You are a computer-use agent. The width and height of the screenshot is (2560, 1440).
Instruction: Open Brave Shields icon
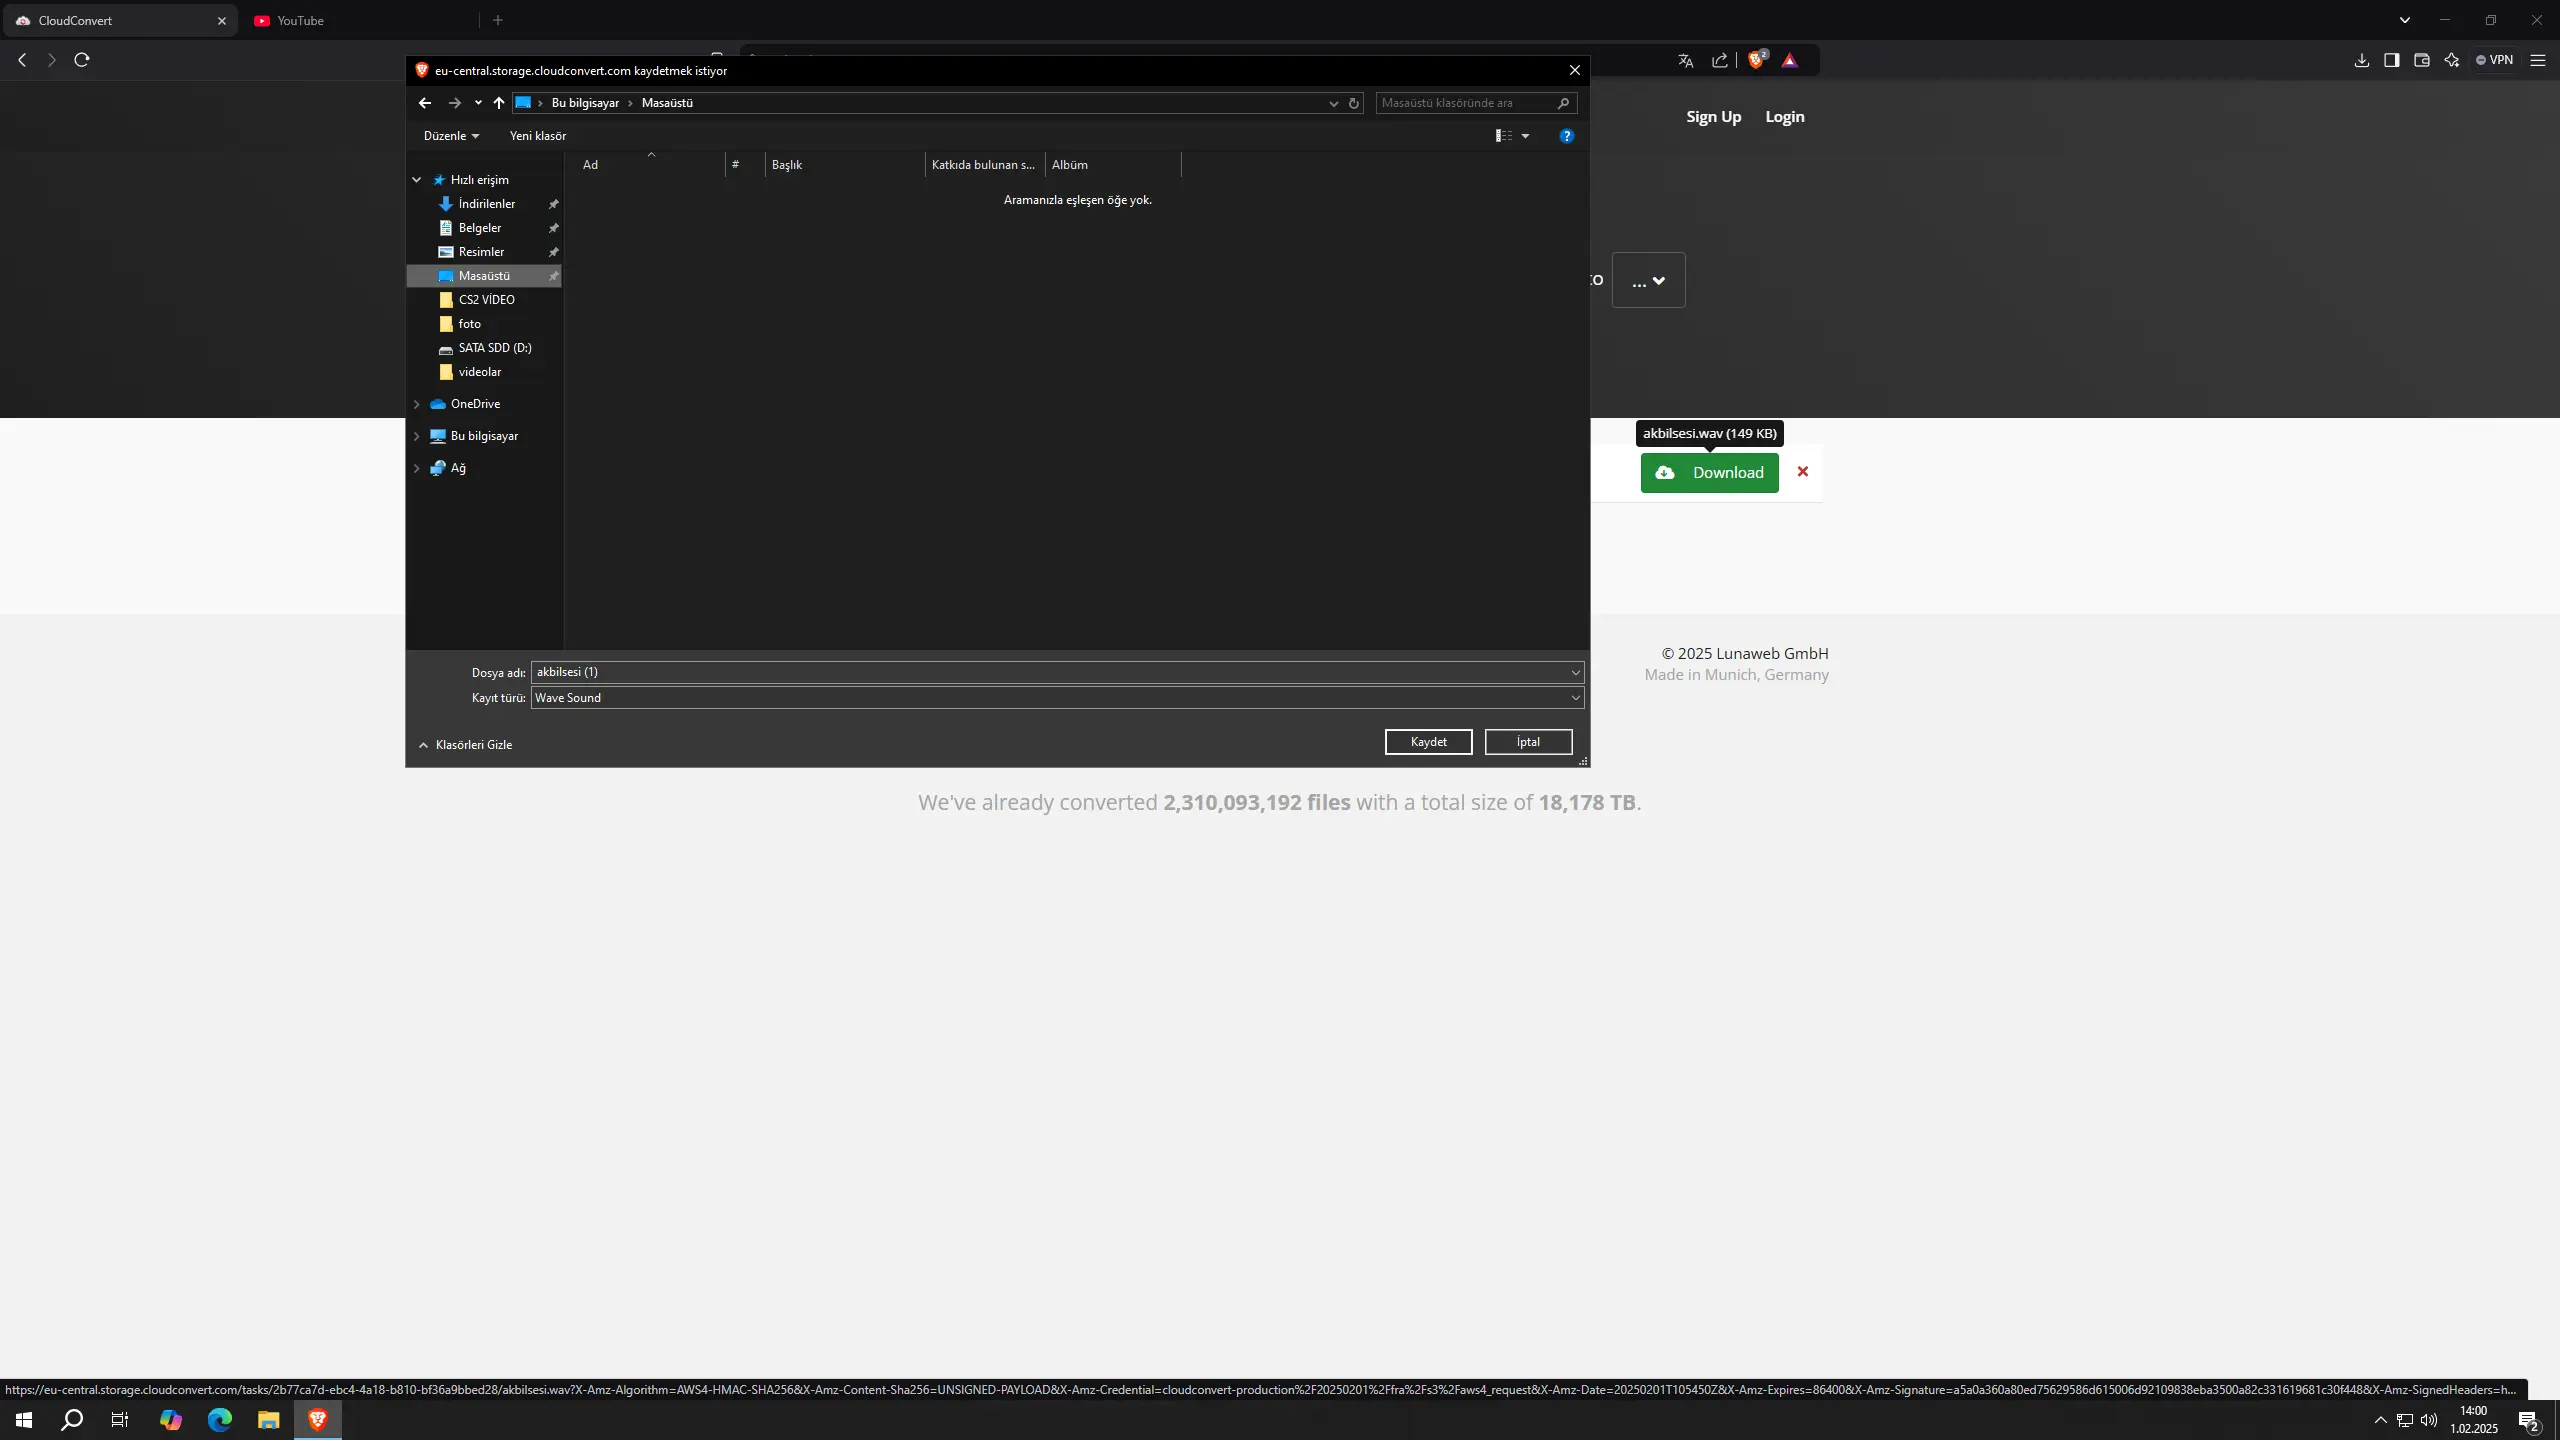pyautogui.click(x=1757, y=60)
